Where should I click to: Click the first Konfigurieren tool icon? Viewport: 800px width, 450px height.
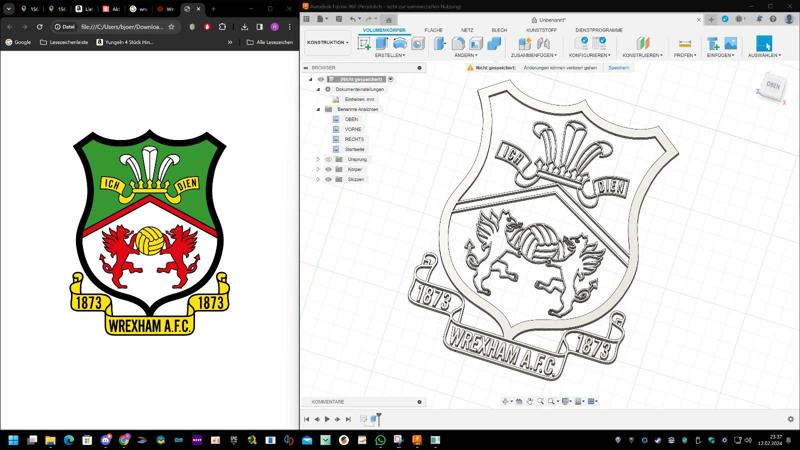click(x=581, y=43)
